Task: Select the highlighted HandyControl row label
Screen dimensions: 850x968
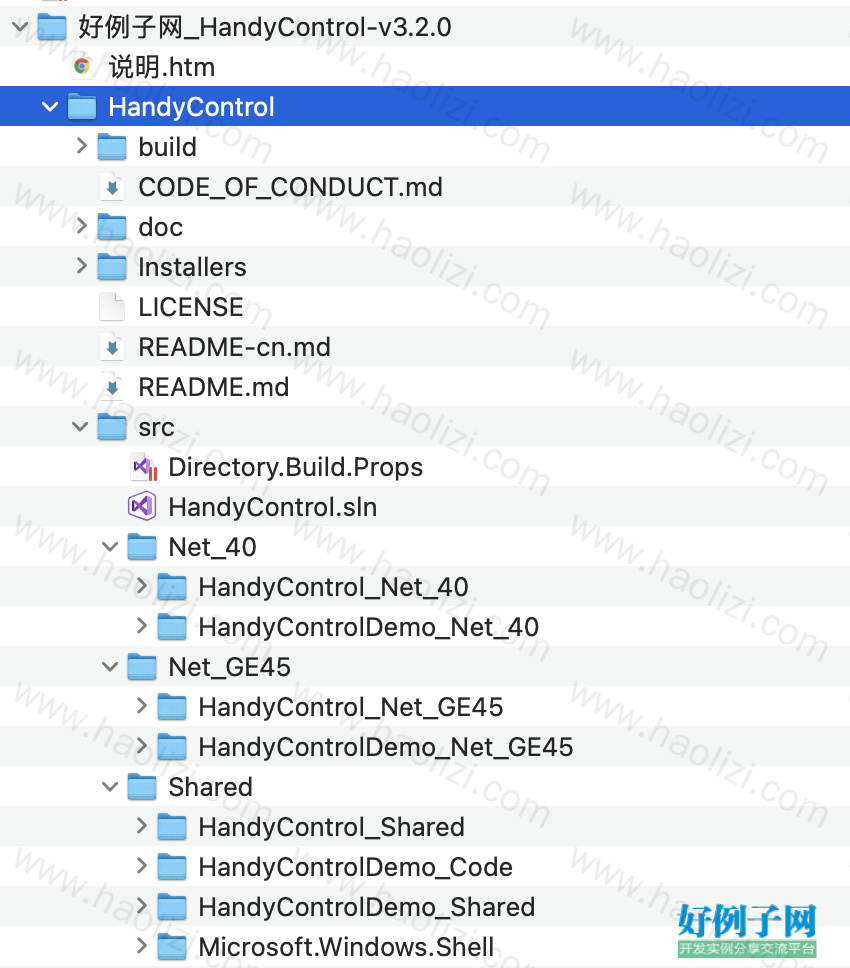Action: coord(191,107)
